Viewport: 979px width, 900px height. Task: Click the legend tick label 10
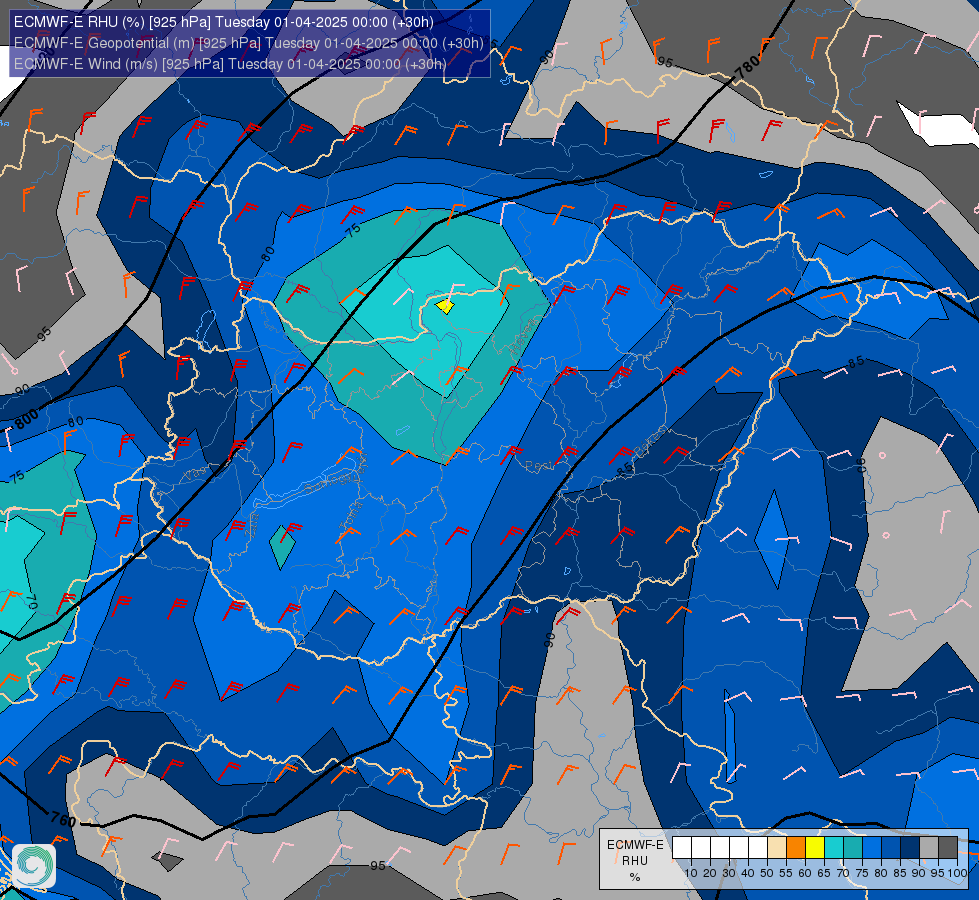[691, 873]
